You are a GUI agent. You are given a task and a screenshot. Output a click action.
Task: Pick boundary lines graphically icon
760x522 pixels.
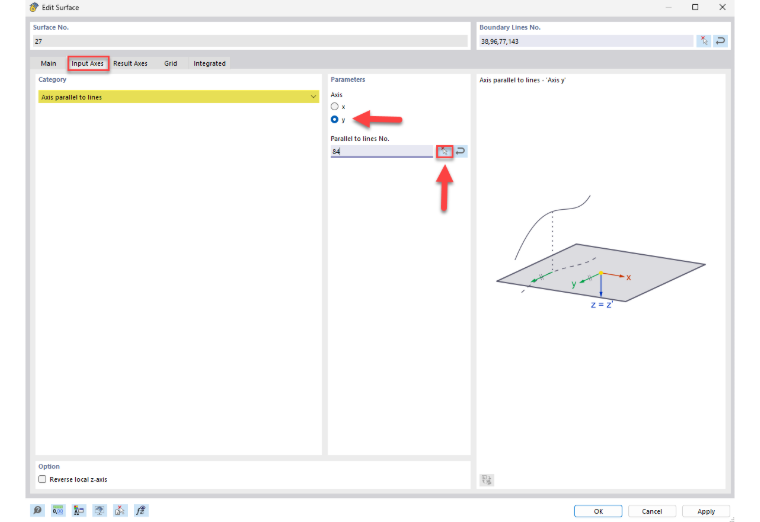704,41
